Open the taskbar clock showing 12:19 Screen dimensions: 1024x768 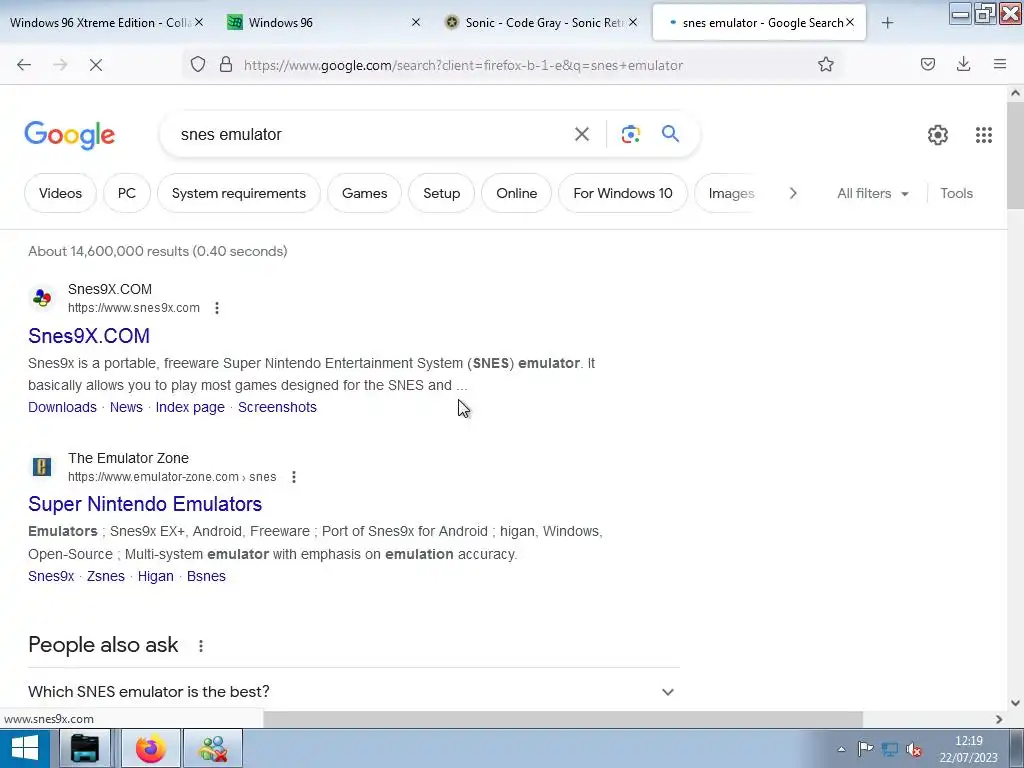pyautogui.click(x=968, y=749)
